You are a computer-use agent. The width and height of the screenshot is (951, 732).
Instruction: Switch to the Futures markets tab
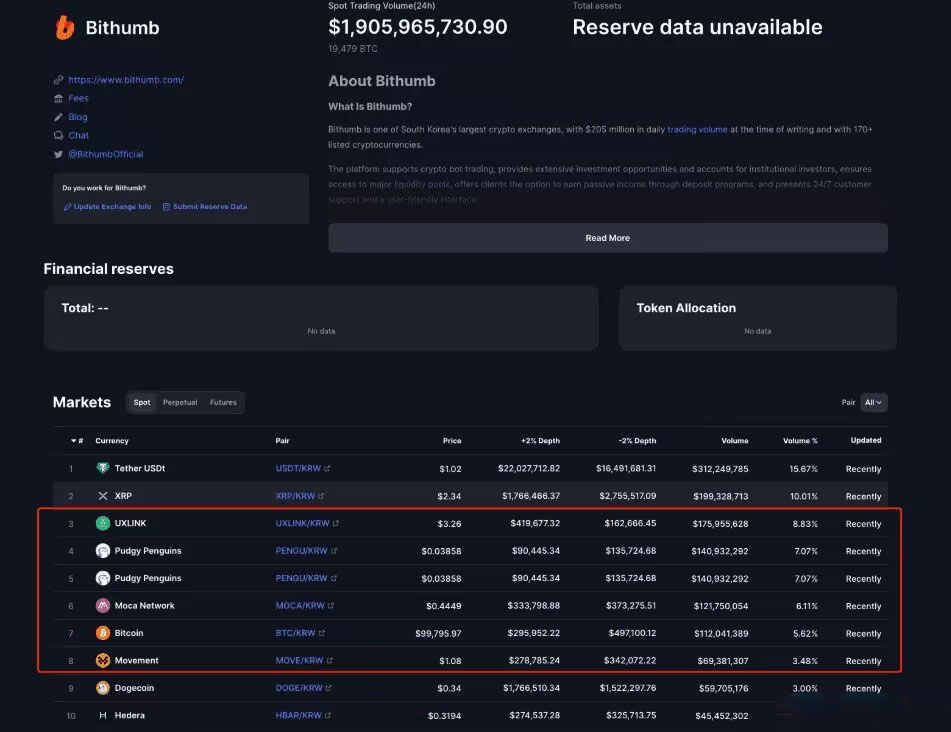tap(223, 403)
